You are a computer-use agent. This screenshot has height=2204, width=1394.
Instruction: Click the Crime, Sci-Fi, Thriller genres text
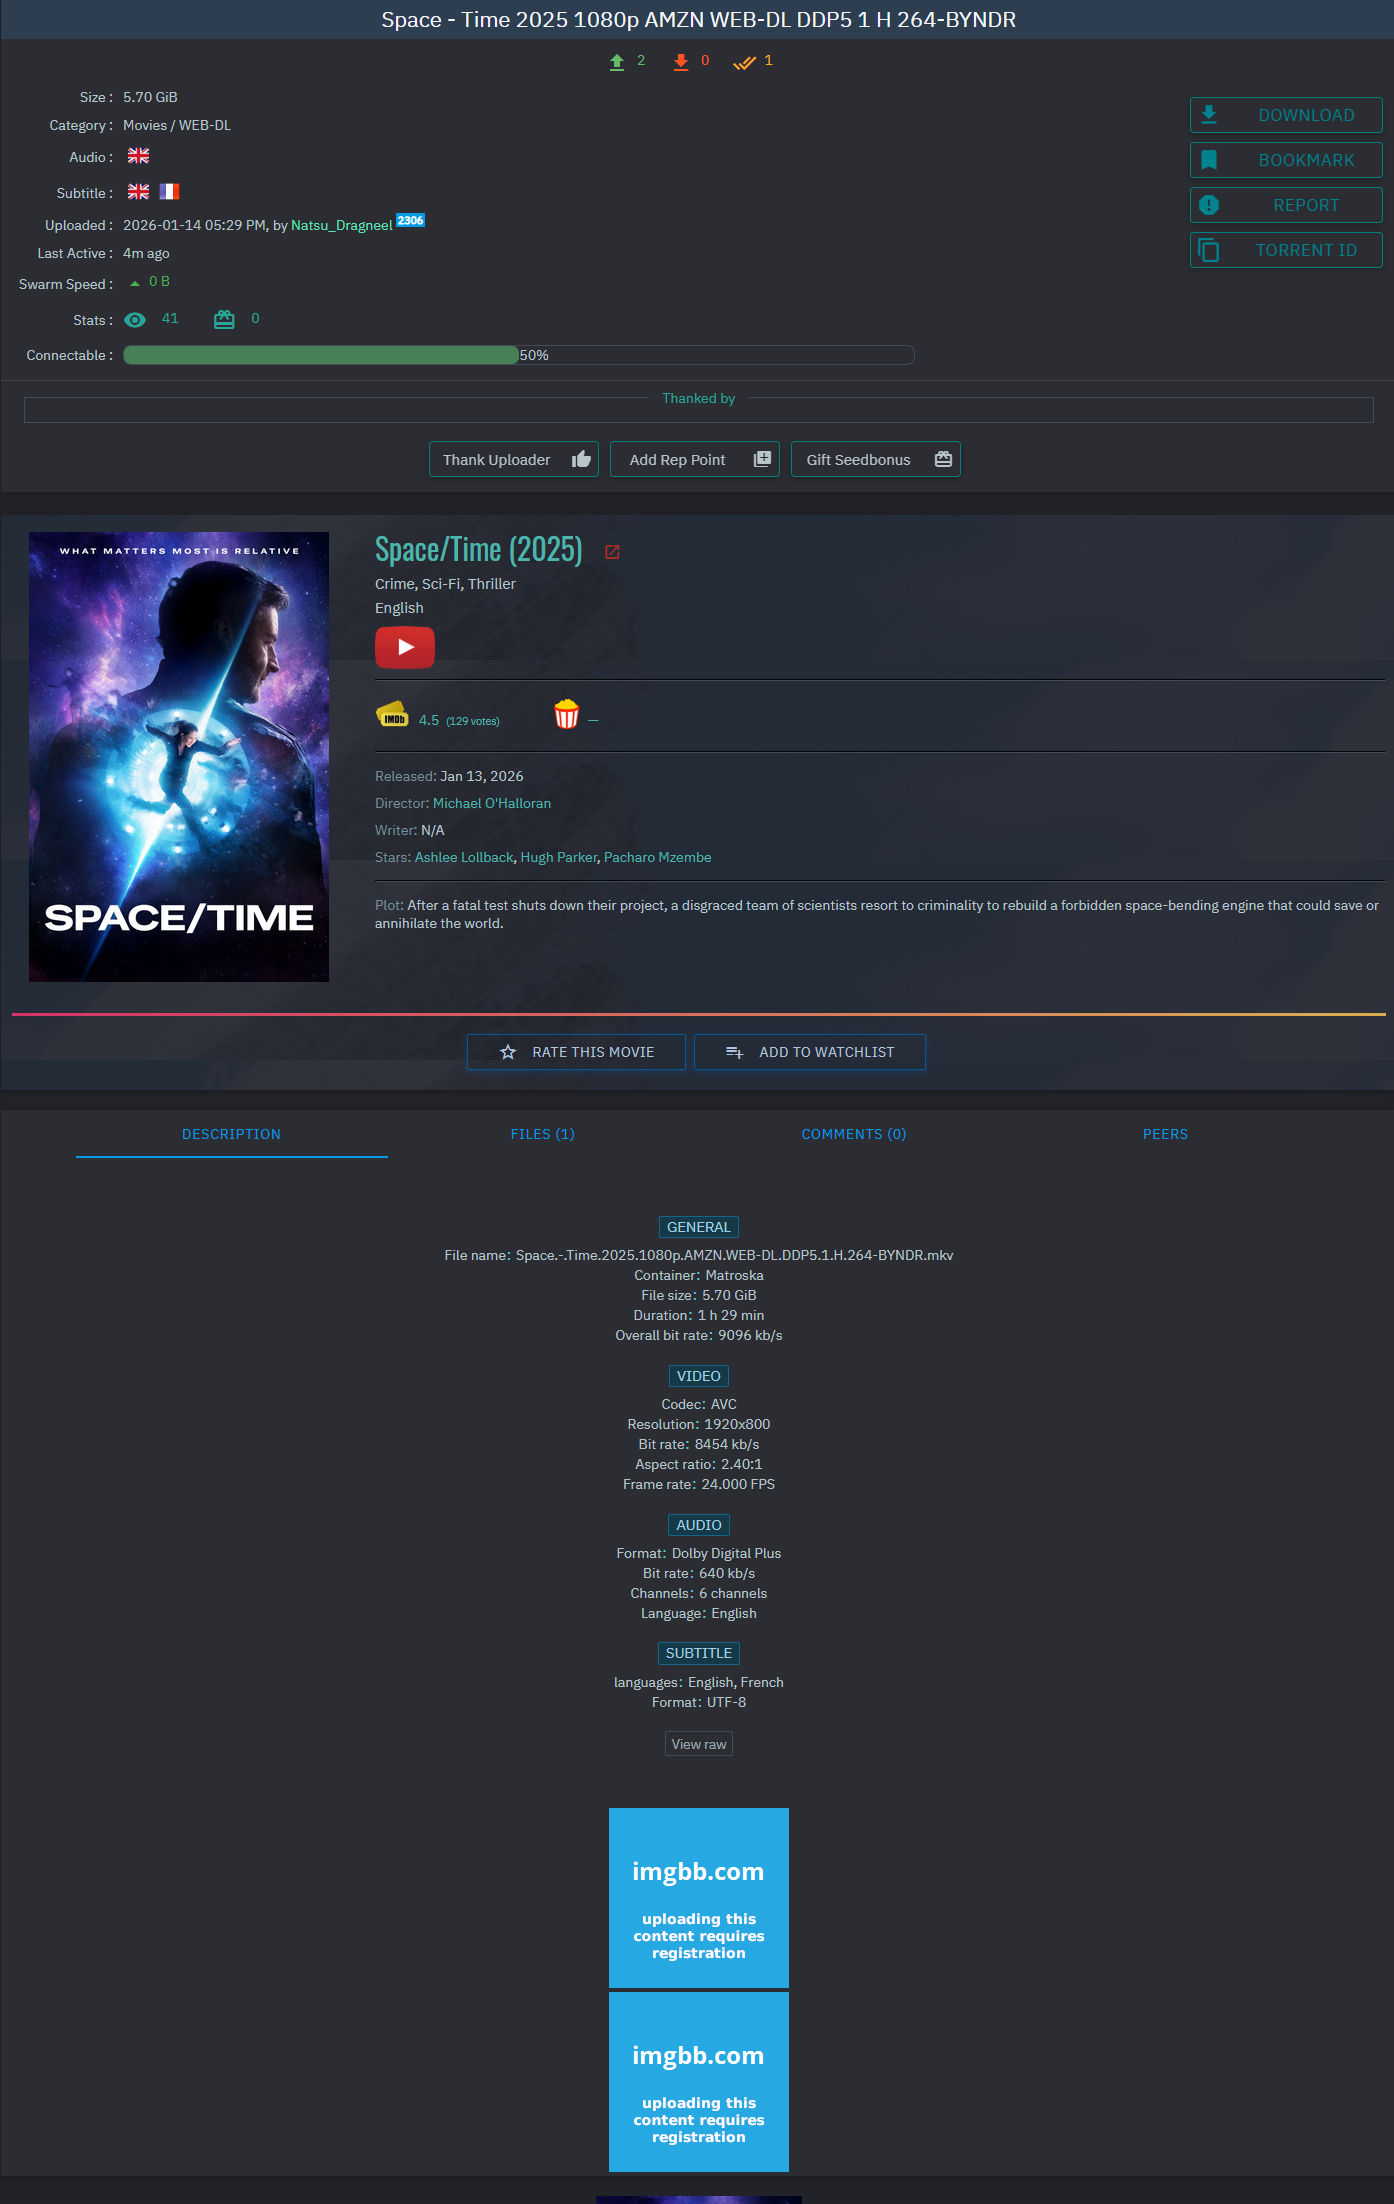(446, 584)
